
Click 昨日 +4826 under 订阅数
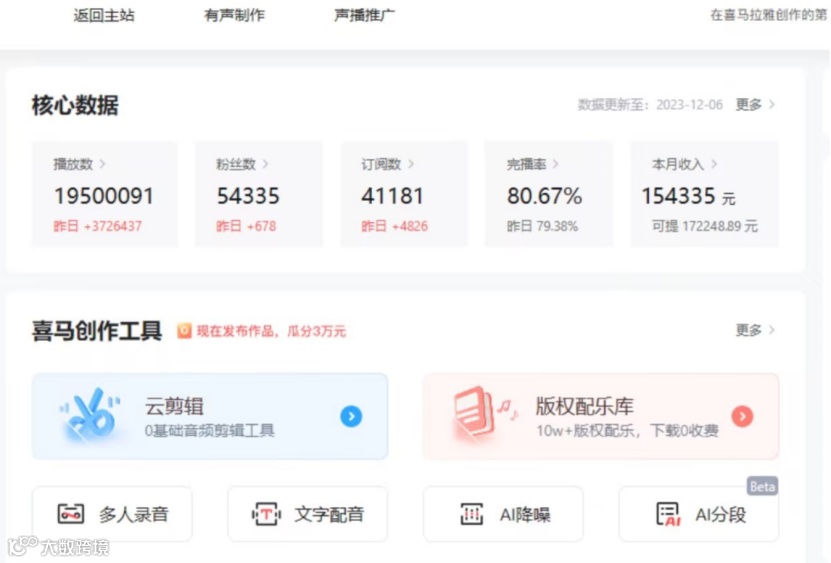click(x=394, y=226)
